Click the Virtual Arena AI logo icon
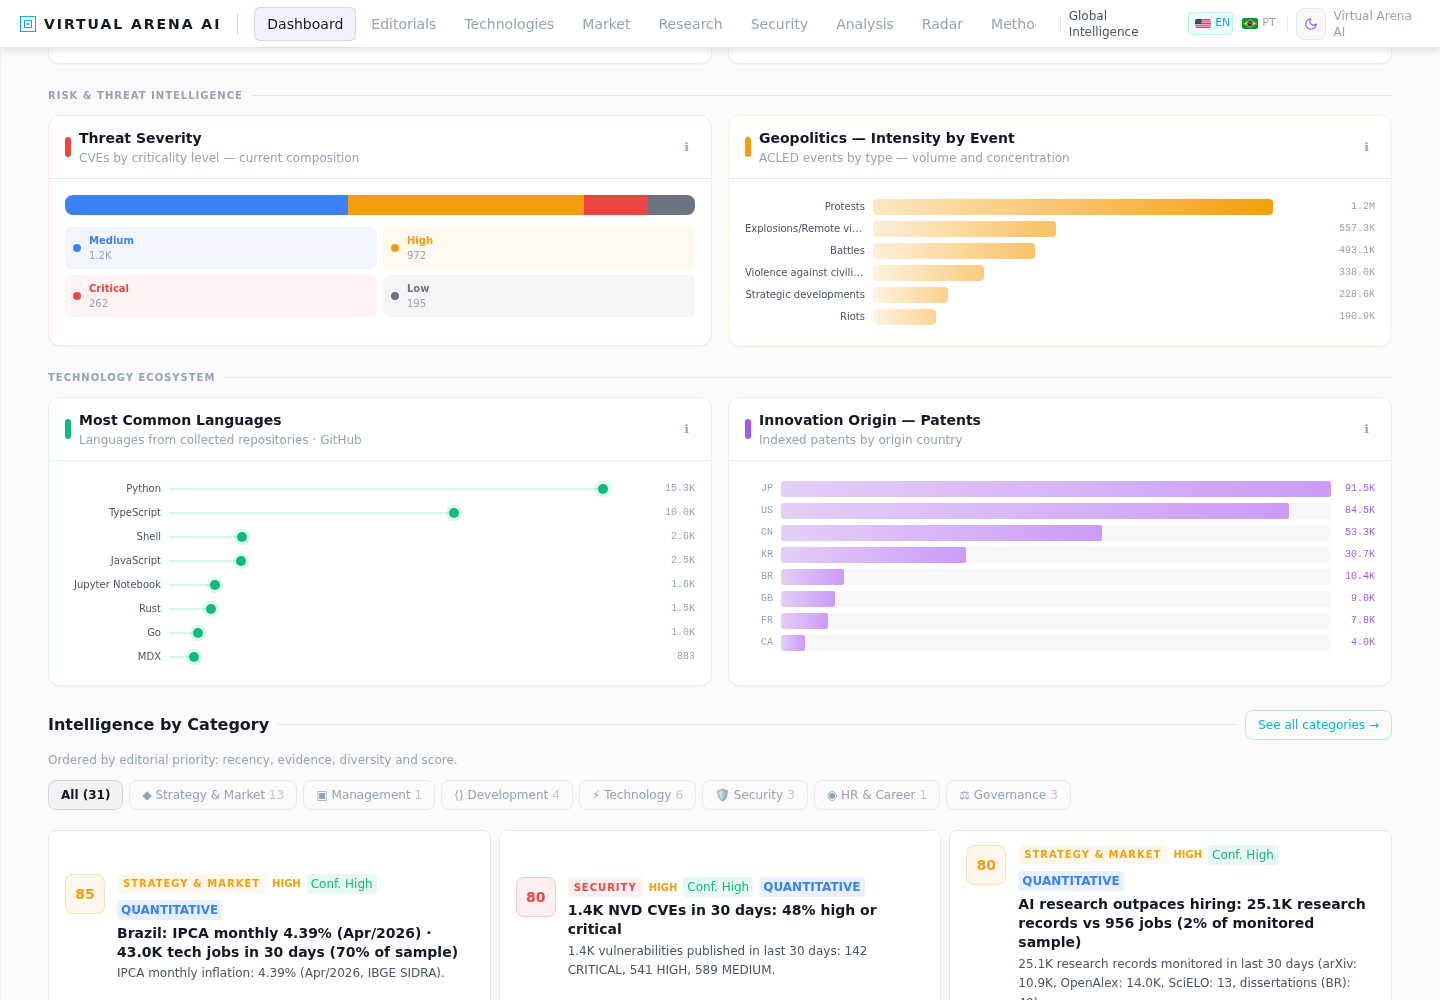The height and width of the screenshot is (1000, 1440). [x=28, y=24]
